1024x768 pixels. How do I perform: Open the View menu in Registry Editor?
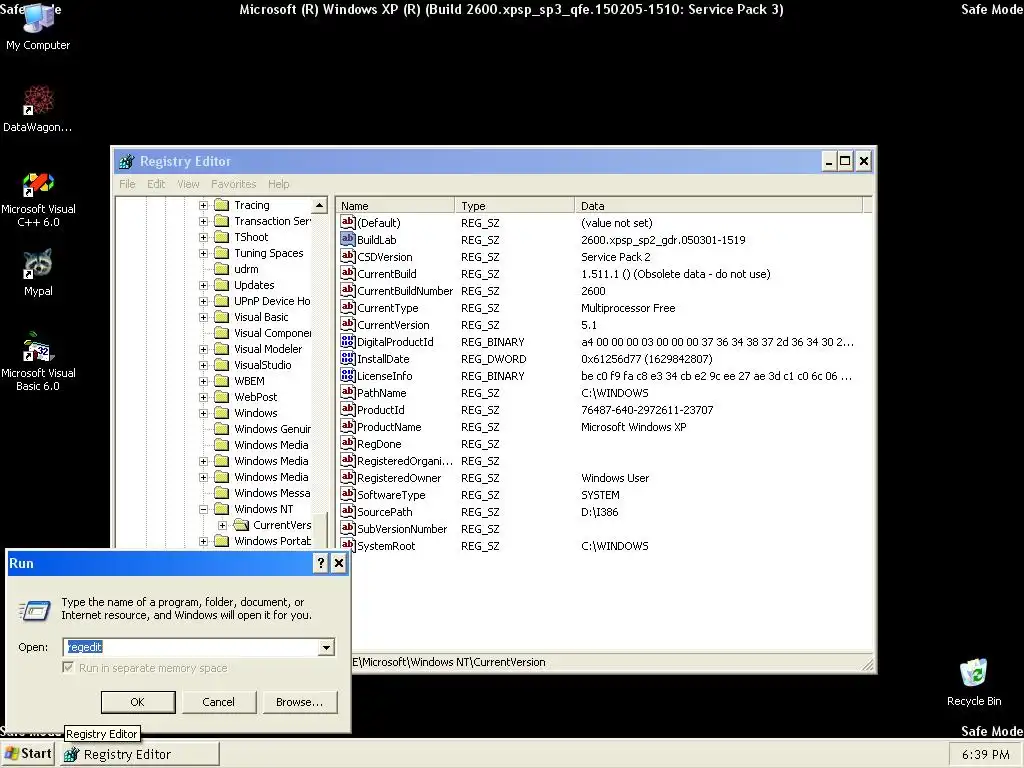tap(188, 184)
